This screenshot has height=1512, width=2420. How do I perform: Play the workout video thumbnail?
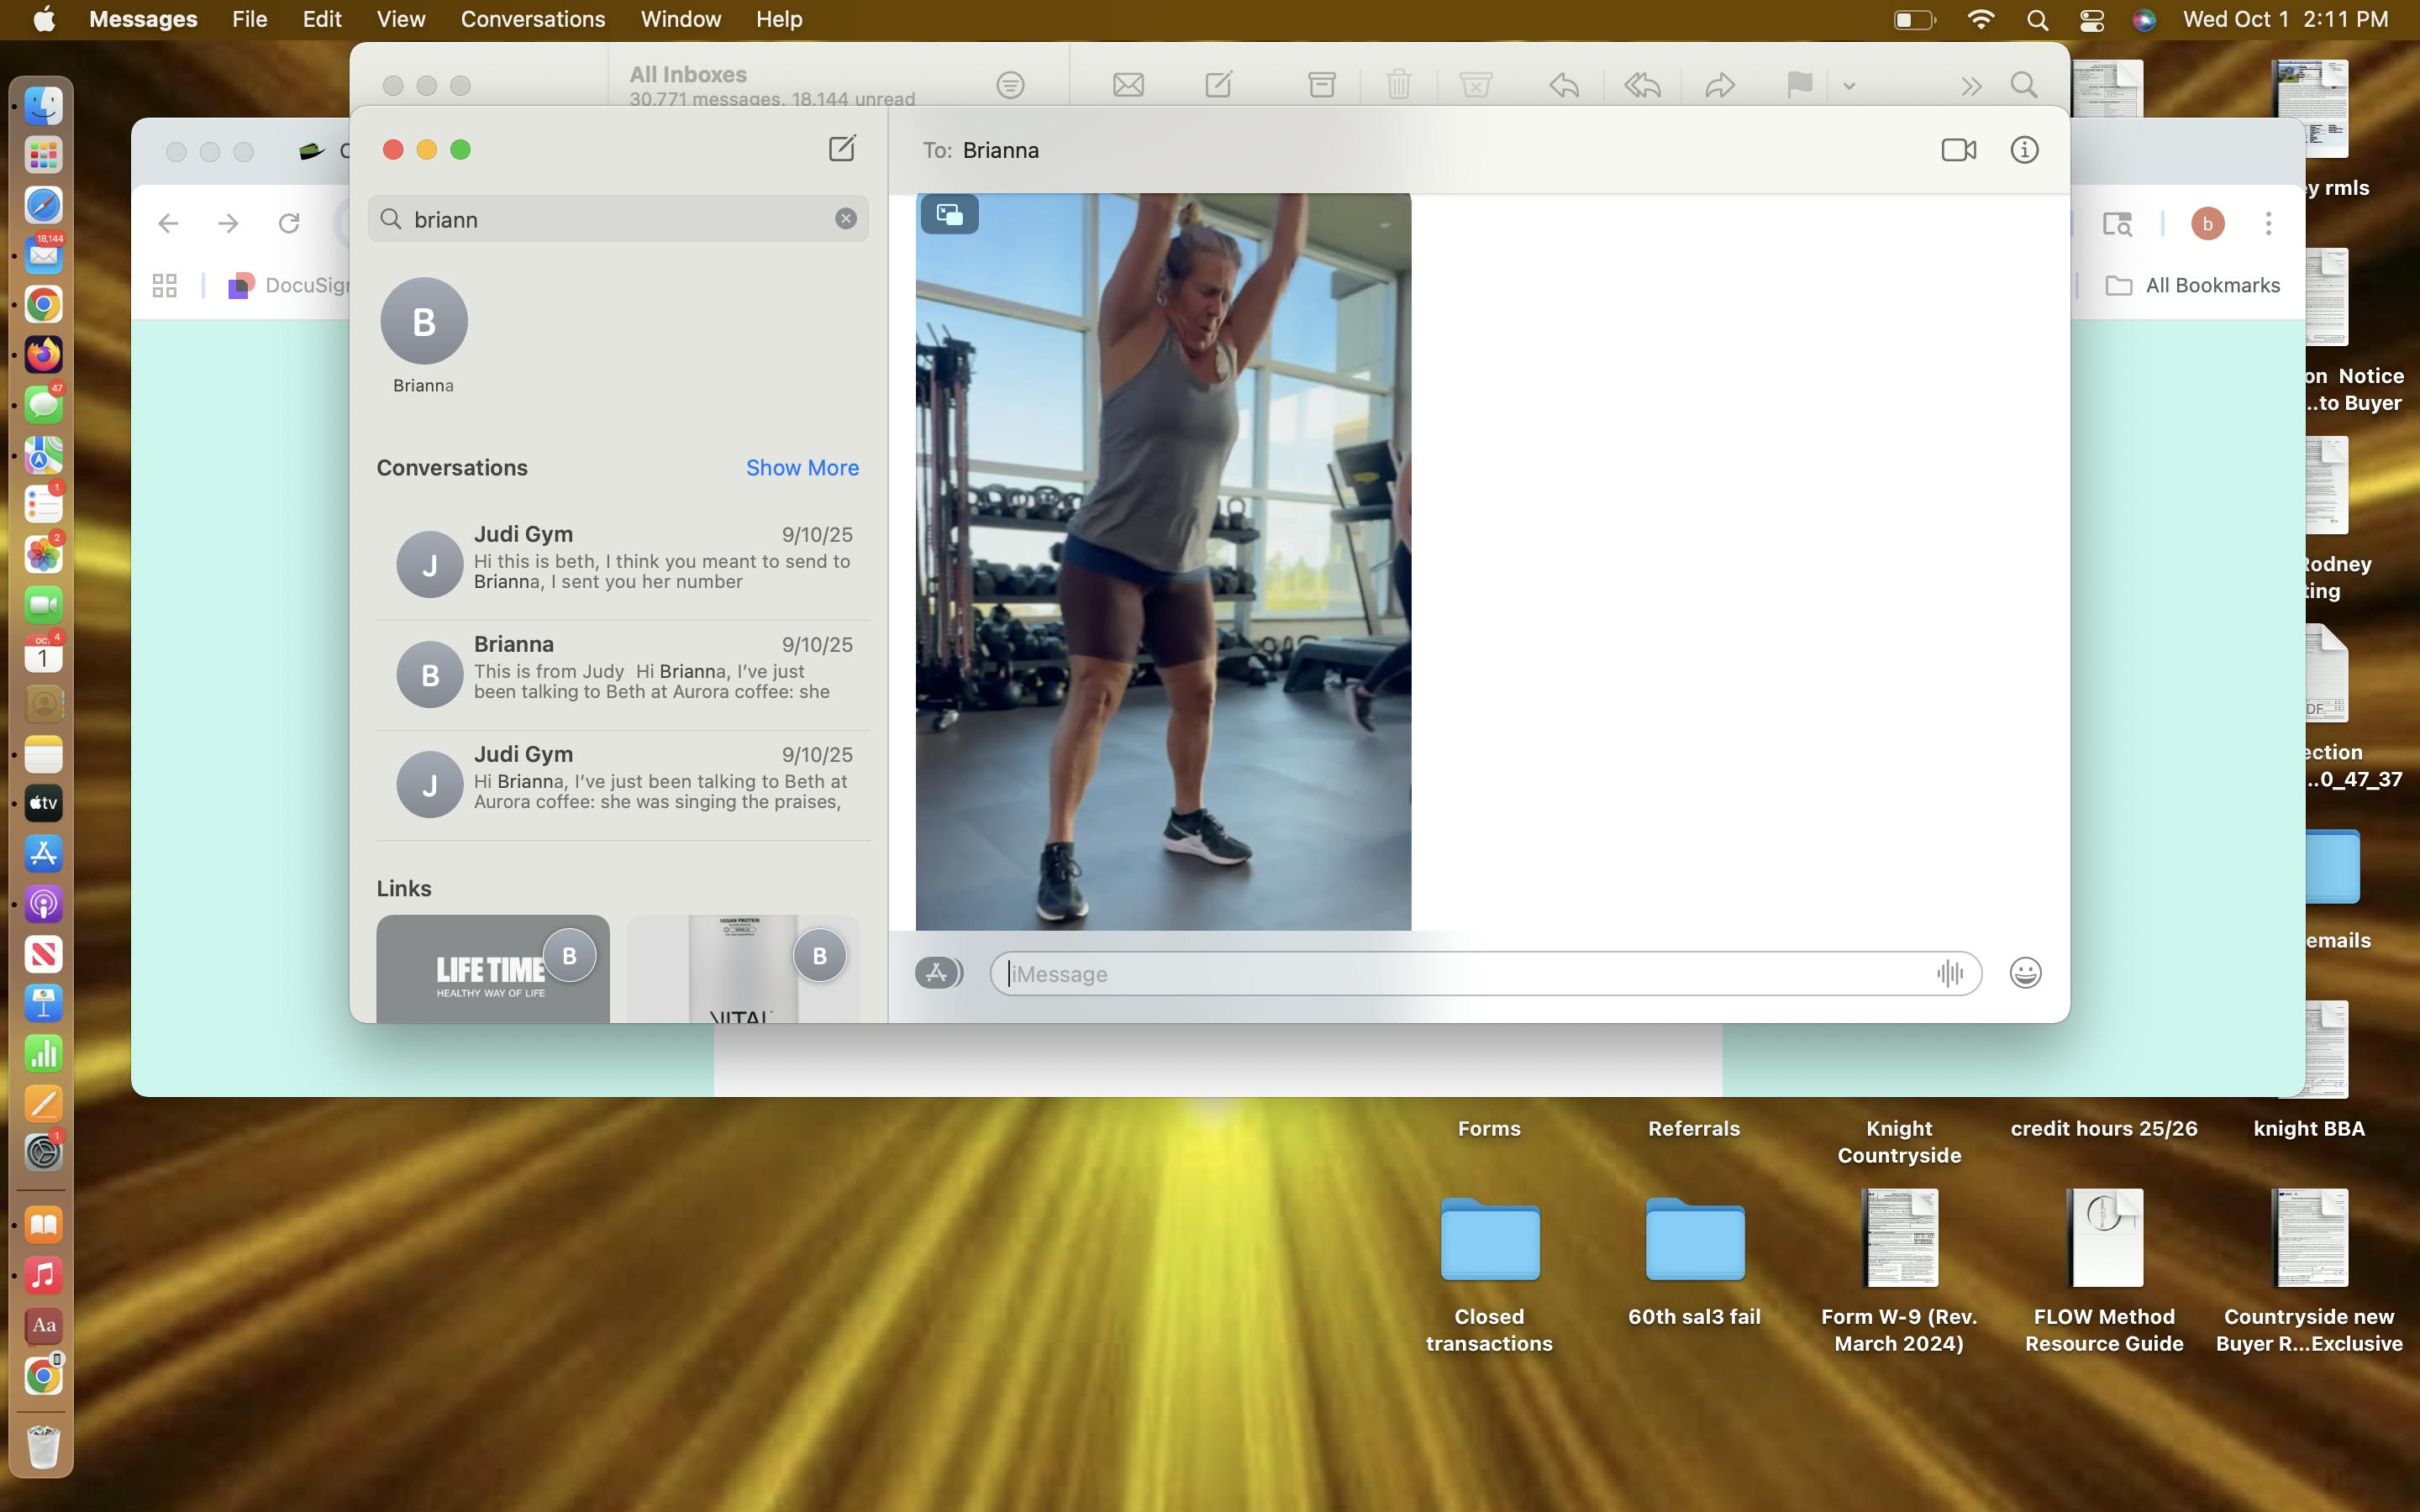(x=1163, y=561)
